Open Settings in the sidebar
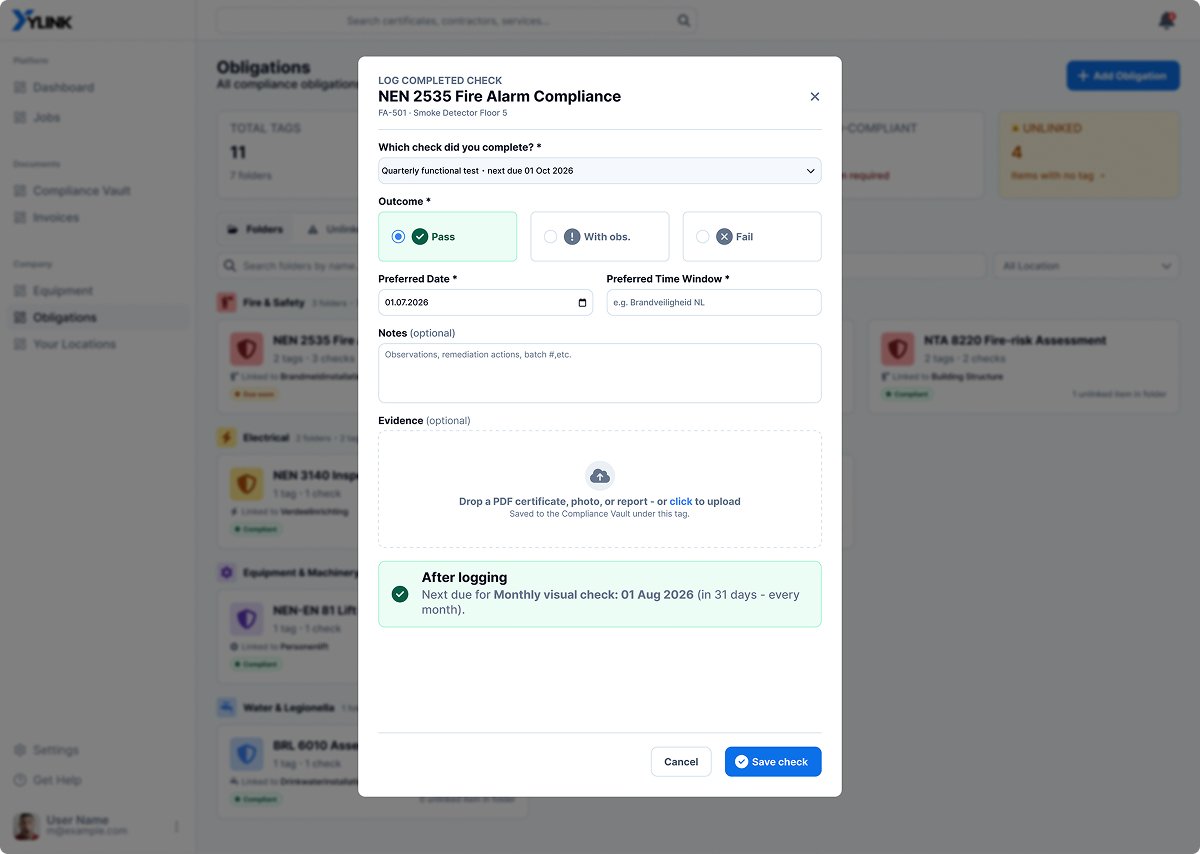This screenshot has height=854, width=1200. click(x=55, y=750)
